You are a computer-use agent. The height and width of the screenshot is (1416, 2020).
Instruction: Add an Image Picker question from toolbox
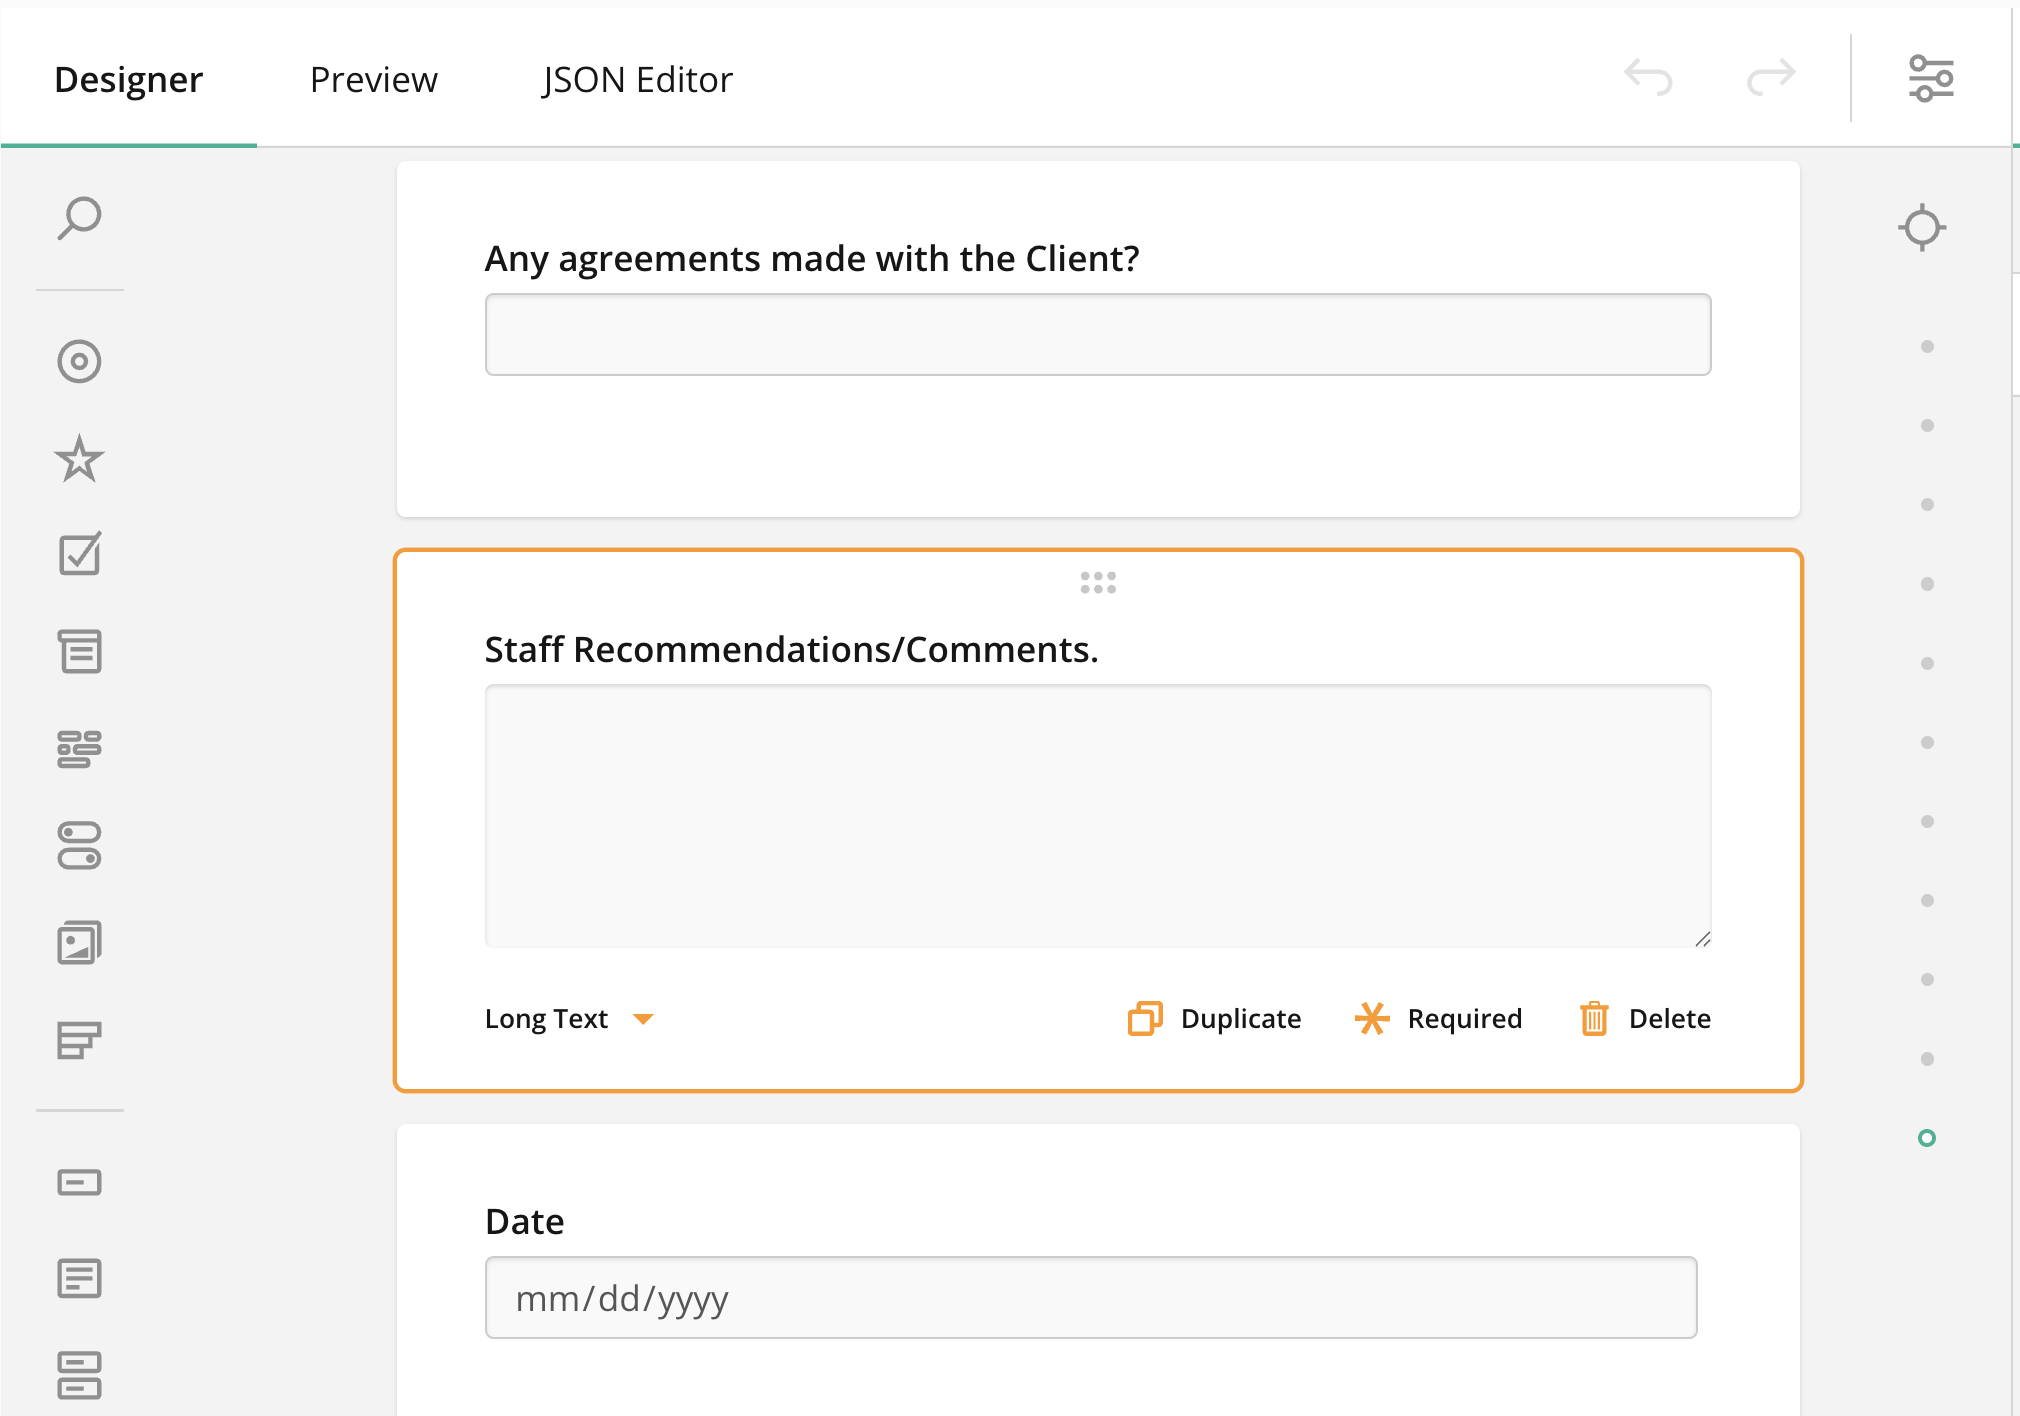[79, 942]
